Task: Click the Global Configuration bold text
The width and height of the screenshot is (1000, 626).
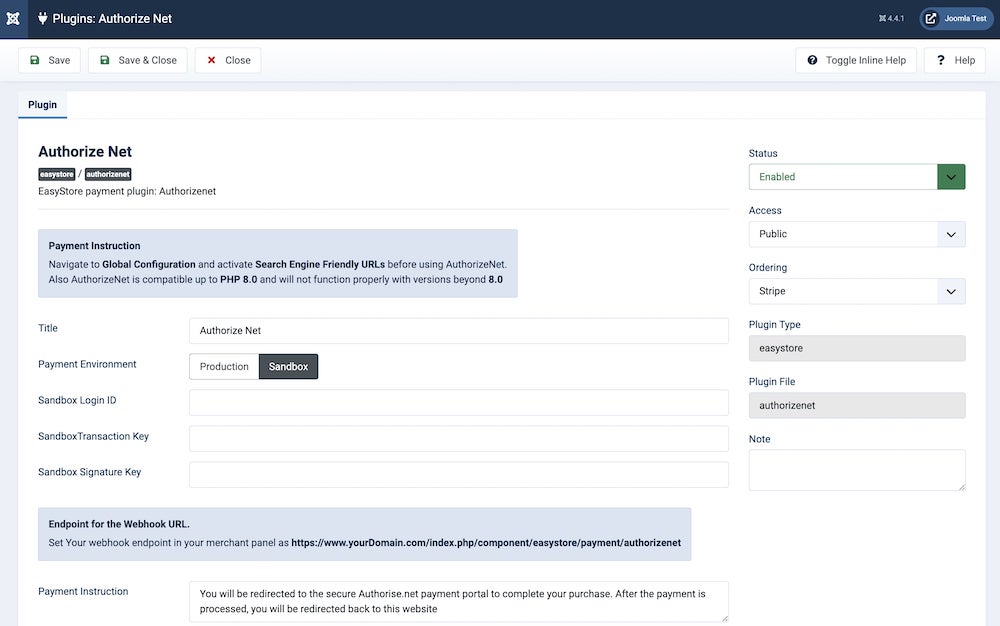Action: pyautogui.click(x=149, y=265)
